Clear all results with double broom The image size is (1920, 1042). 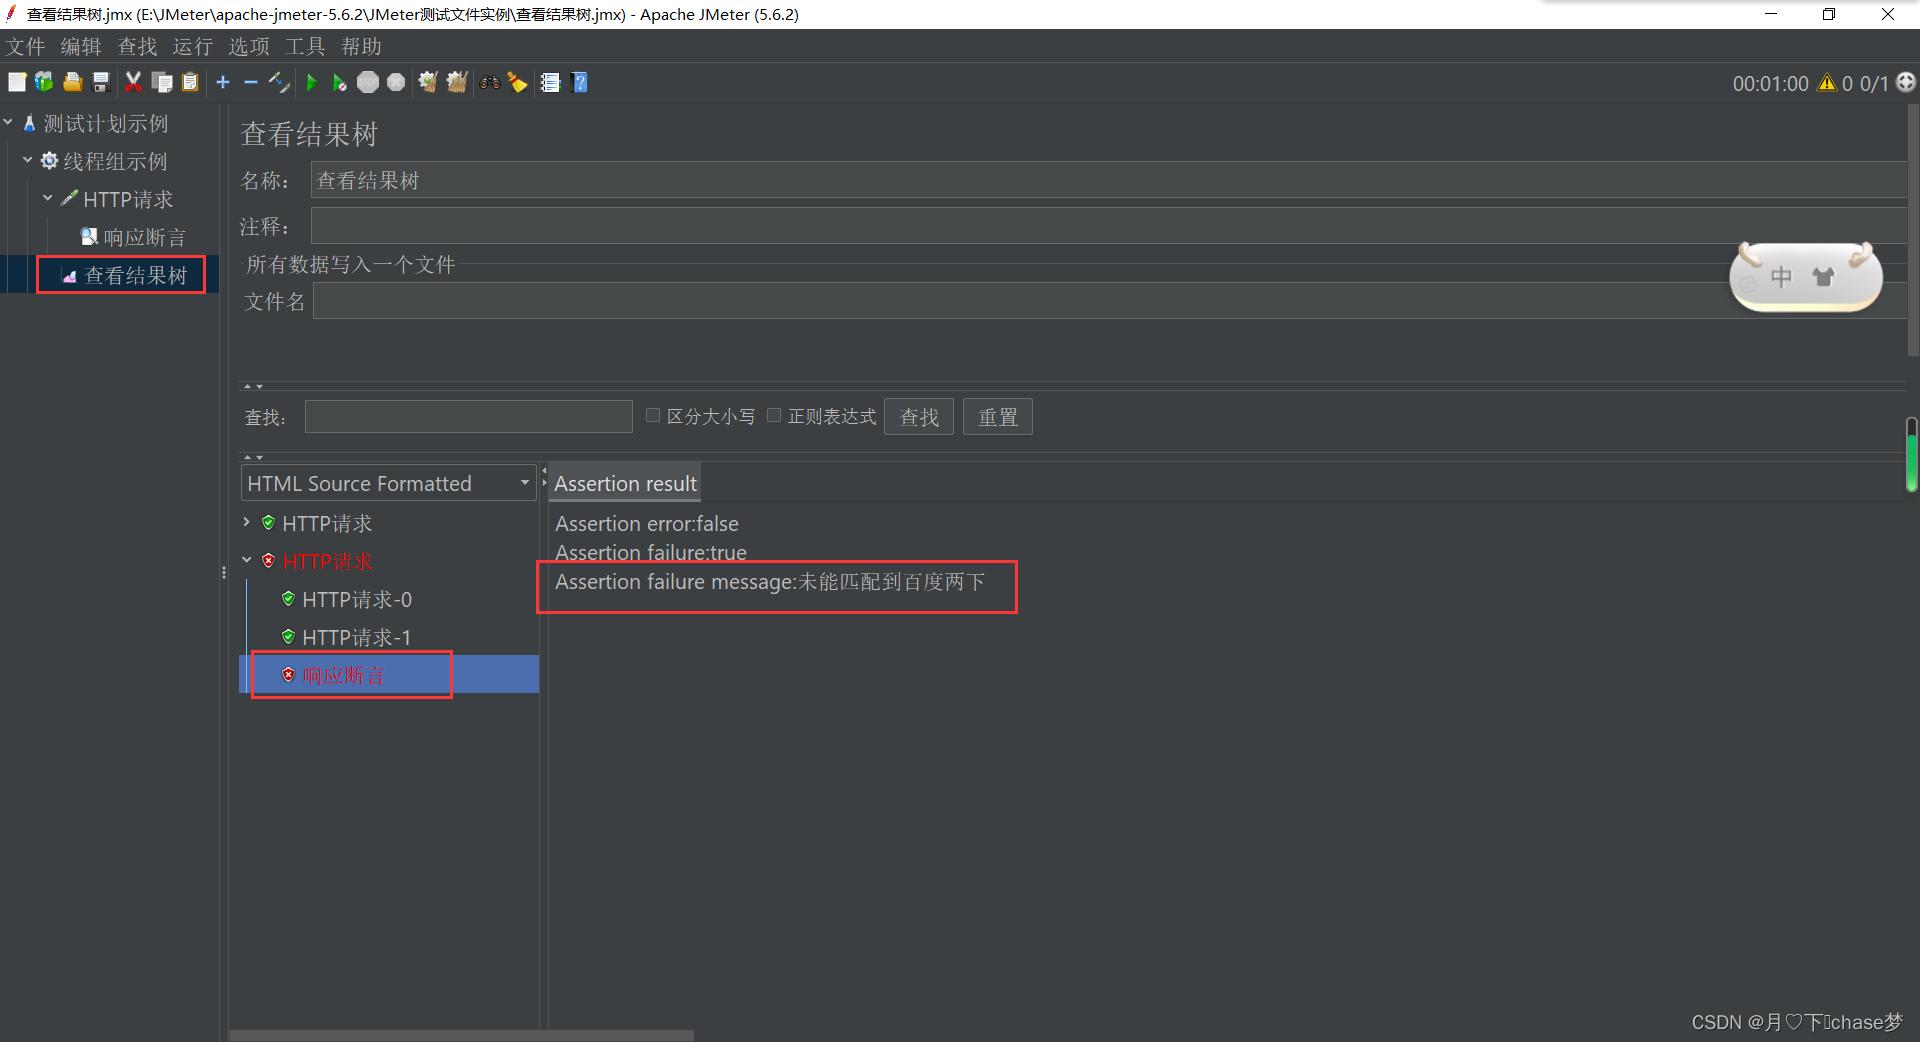[x=457, y=83]
